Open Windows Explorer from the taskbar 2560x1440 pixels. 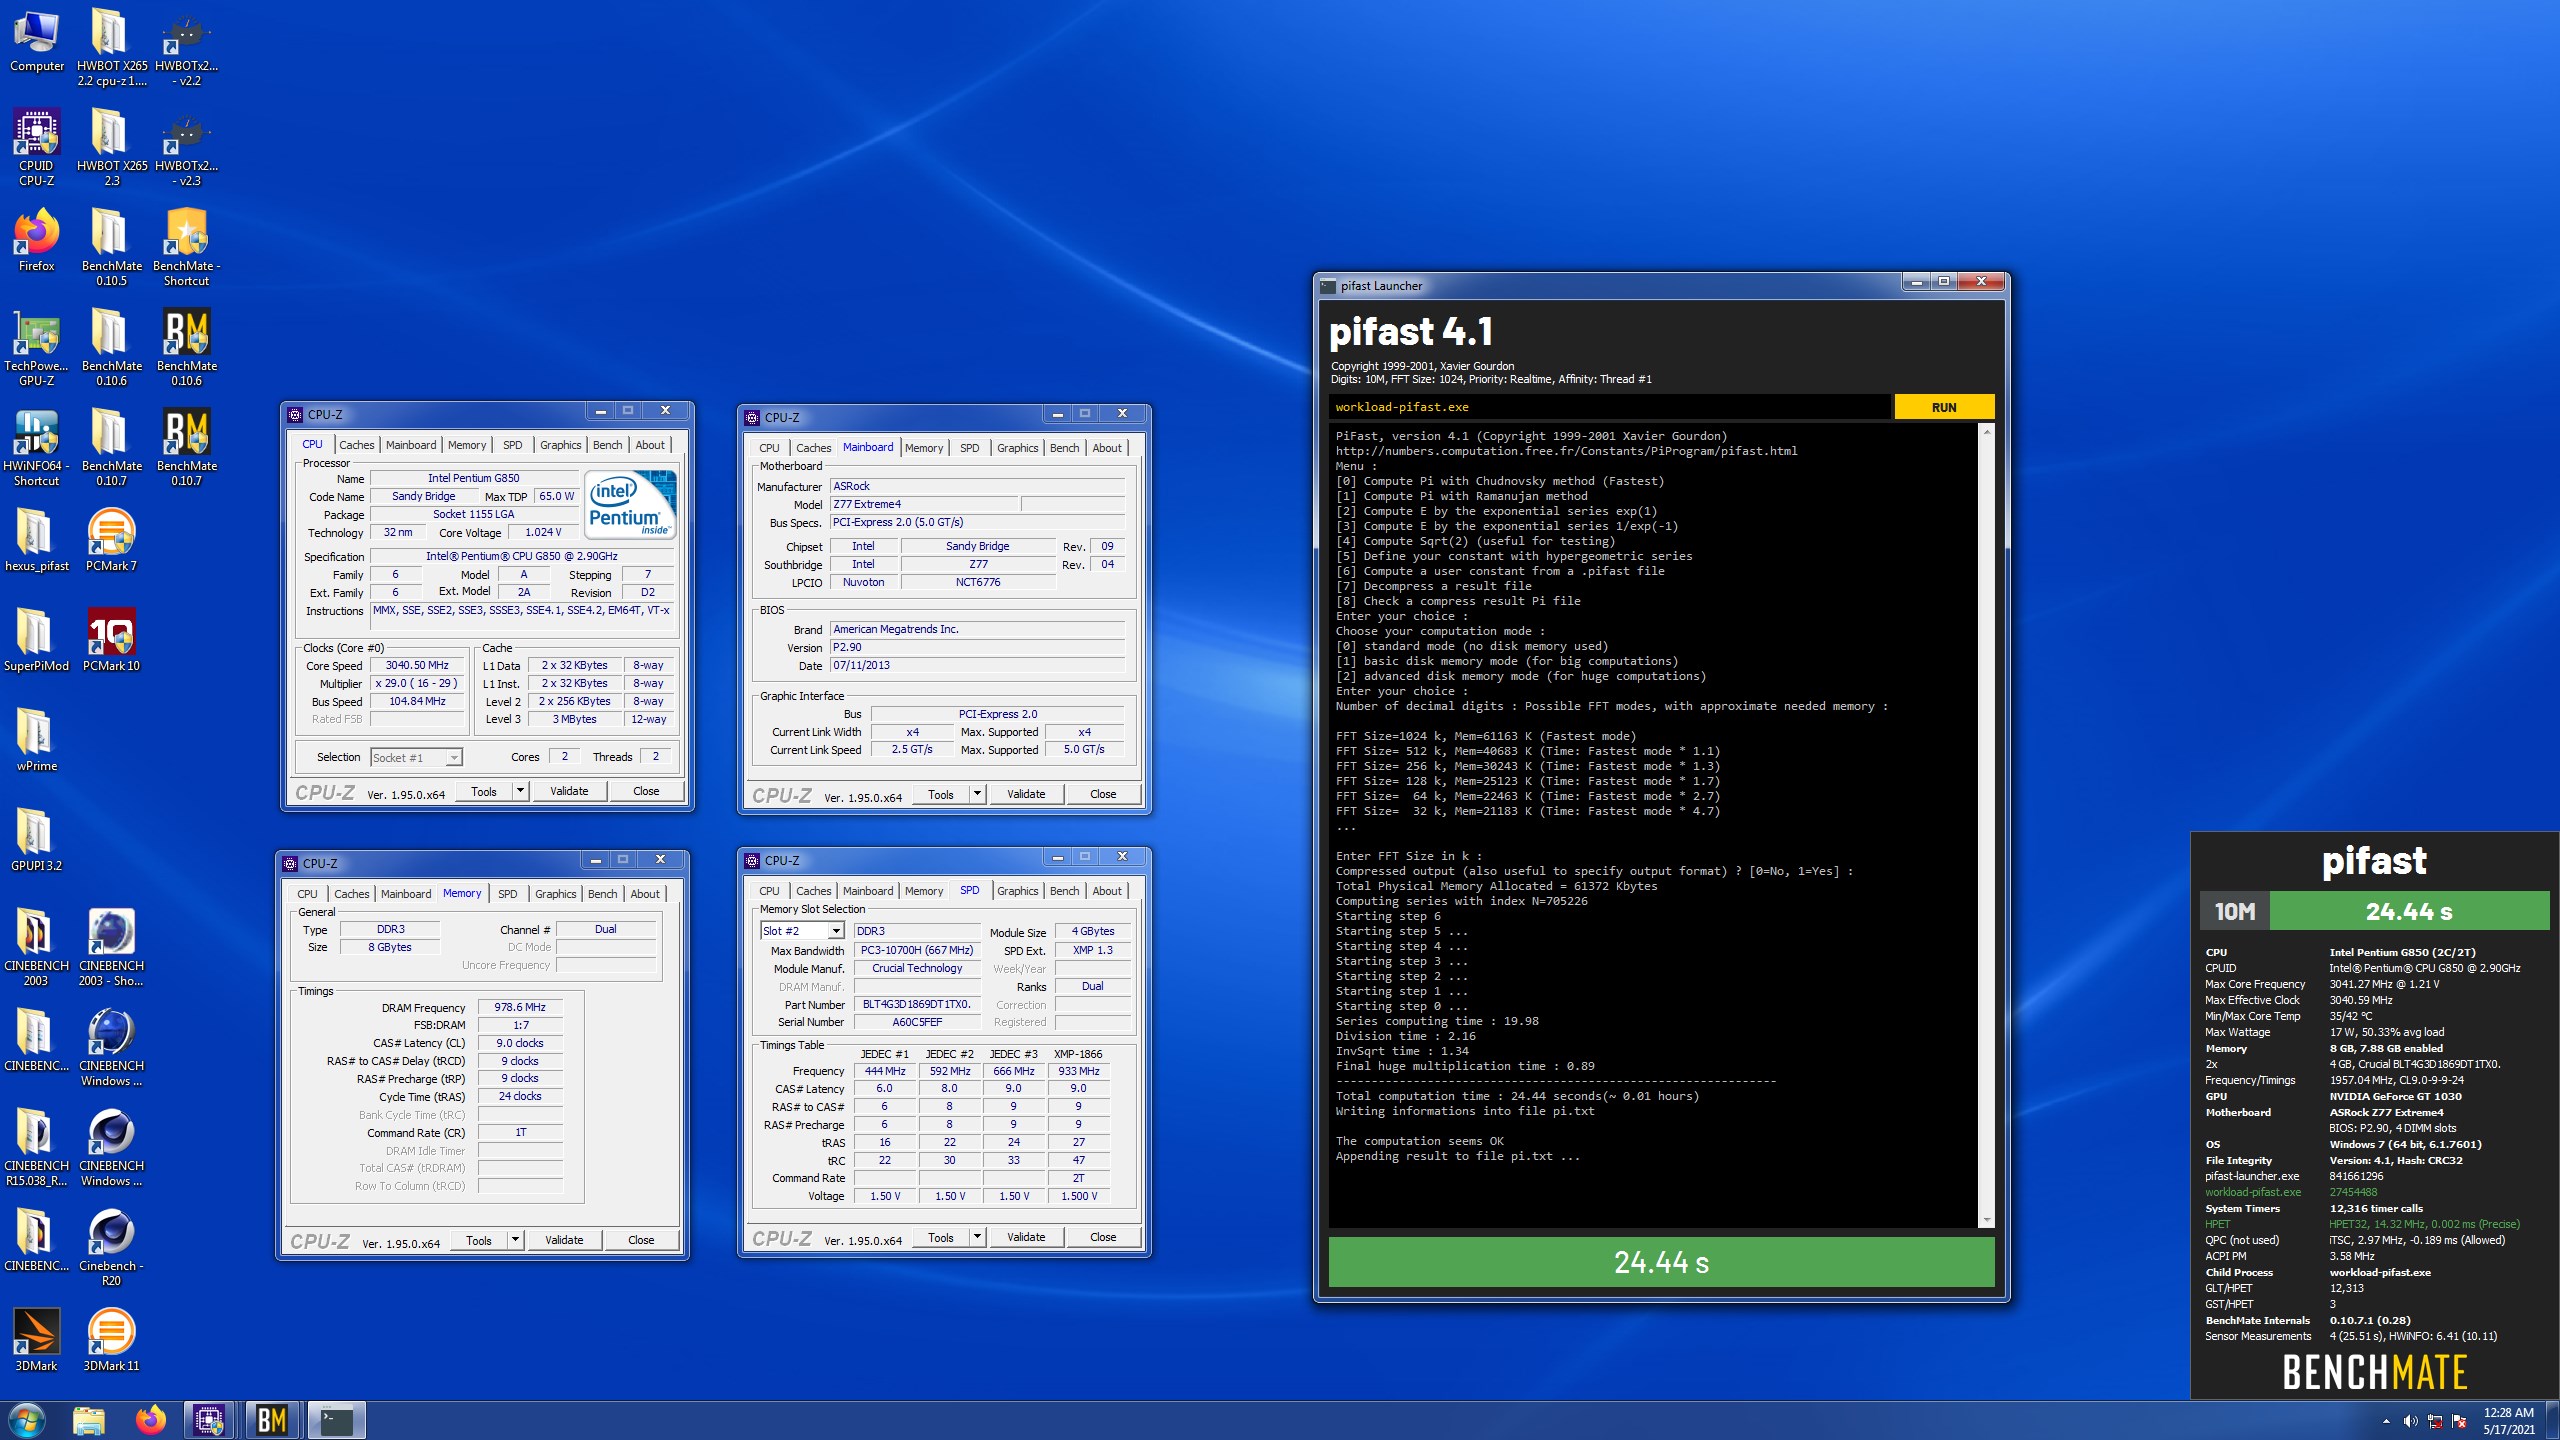pos(89,1420)
